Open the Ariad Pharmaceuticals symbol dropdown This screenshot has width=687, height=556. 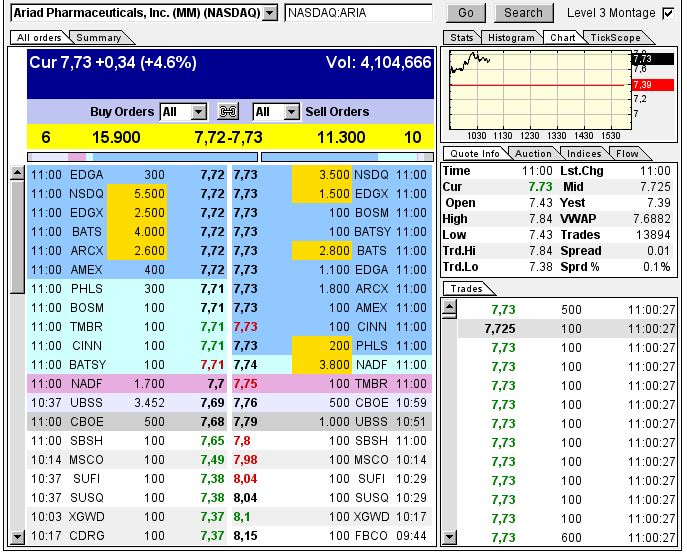pyautogui.click(x=270, y=13)
